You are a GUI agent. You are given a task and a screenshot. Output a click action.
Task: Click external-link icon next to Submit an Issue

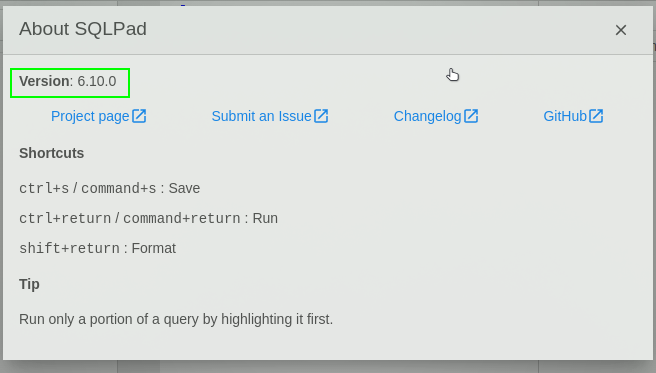(321, 116)
